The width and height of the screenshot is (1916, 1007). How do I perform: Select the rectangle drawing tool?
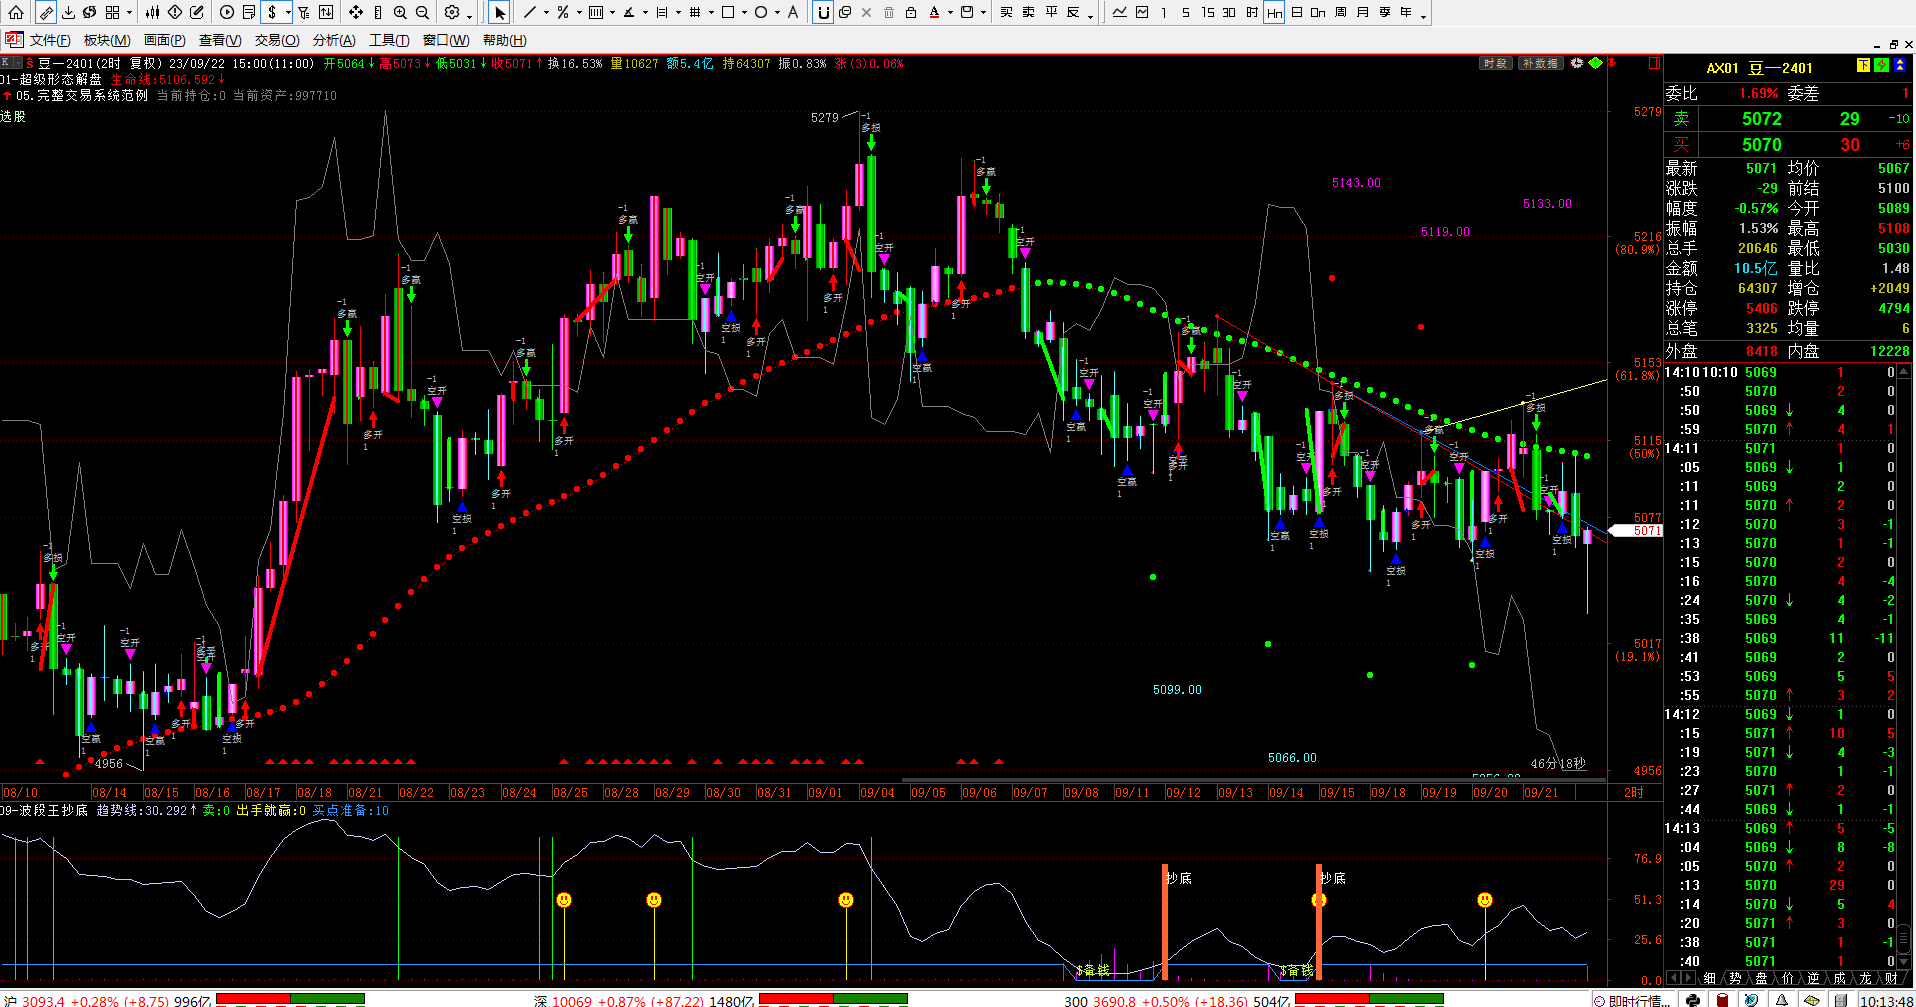pyautogui.click(x=727, y=12)
